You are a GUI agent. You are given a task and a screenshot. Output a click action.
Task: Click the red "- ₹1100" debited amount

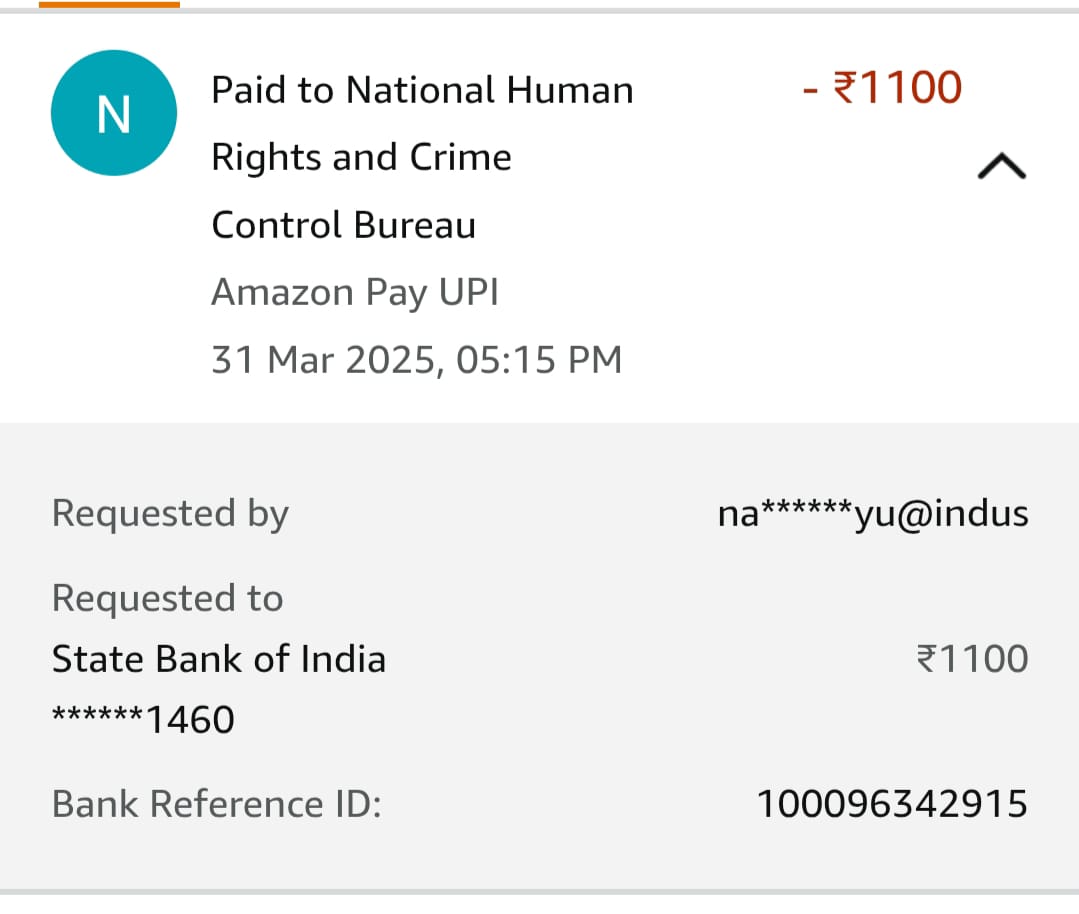[882, 88]
